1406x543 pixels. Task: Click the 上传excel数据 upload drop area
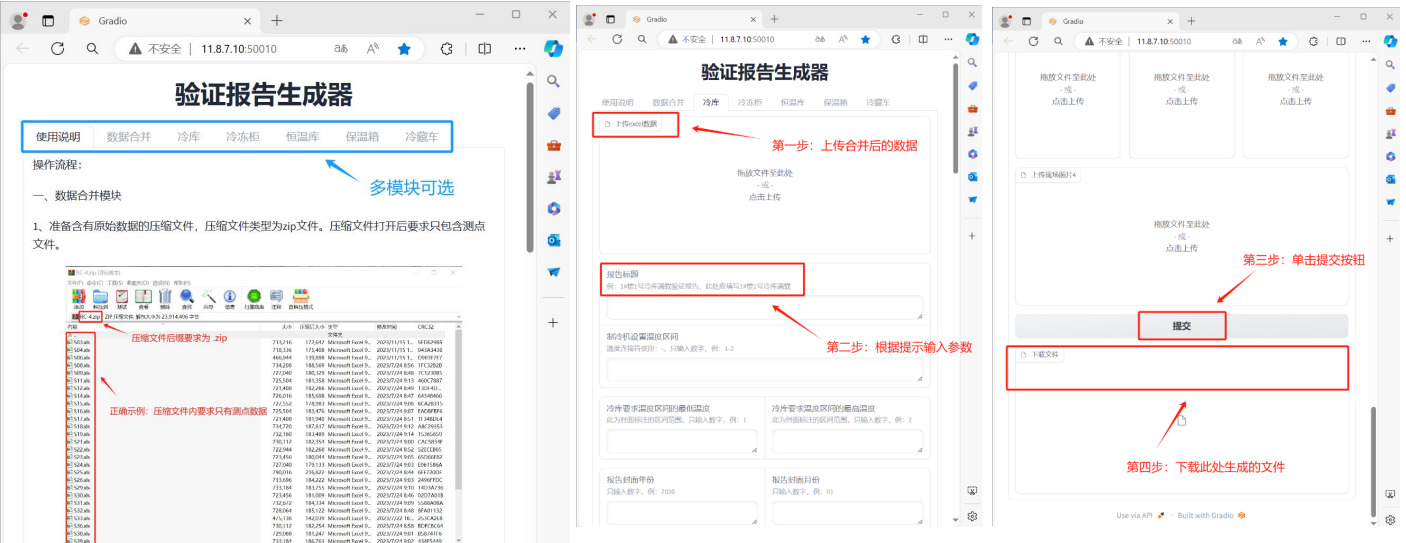[x=765, y=185]
